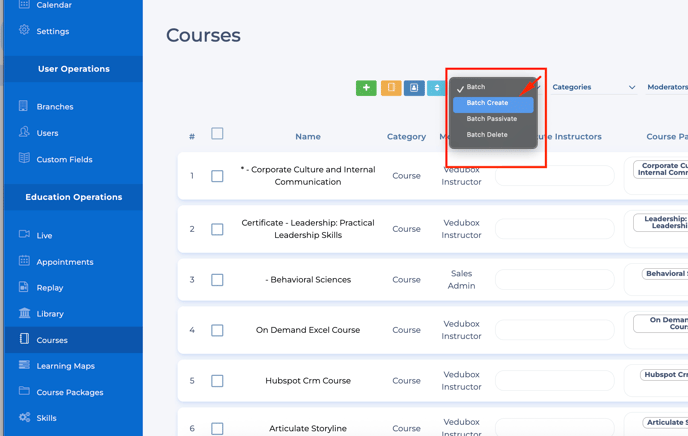Expand the Categories filter dropdown
The image size is (688, 436).
593,87
